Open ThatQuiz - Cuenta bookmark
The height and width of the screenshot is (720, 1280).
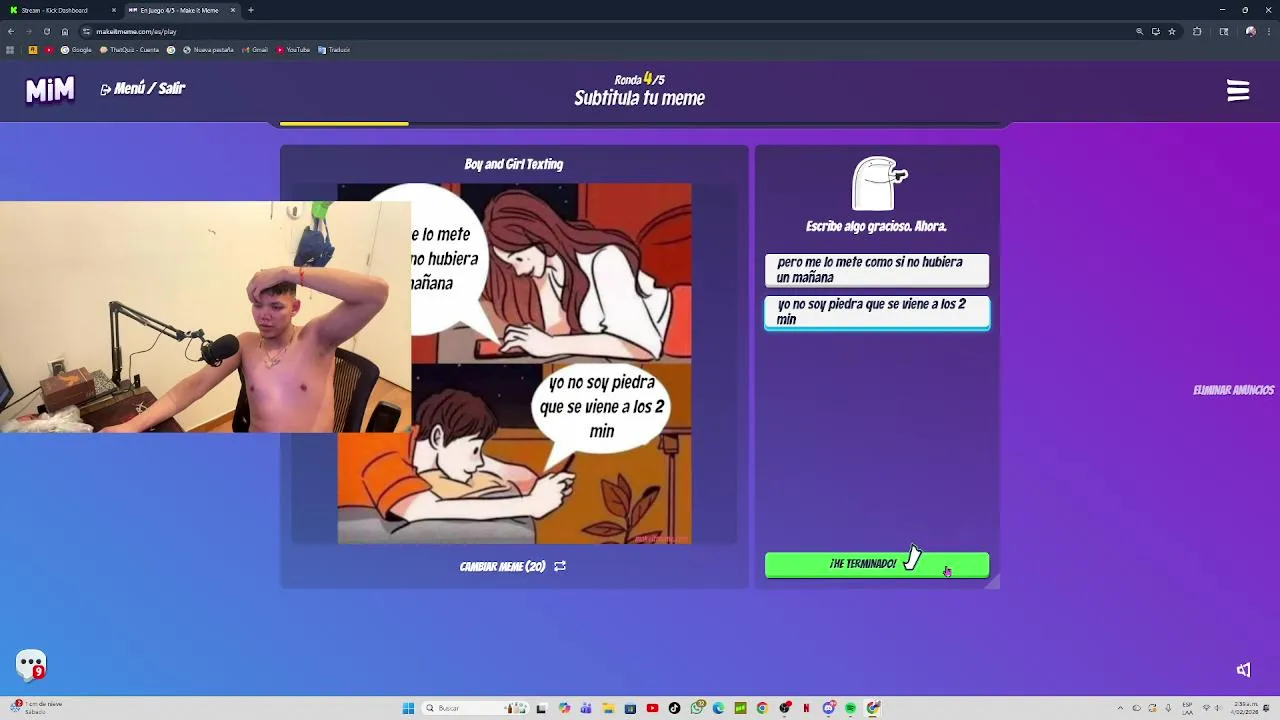(129, 50)
